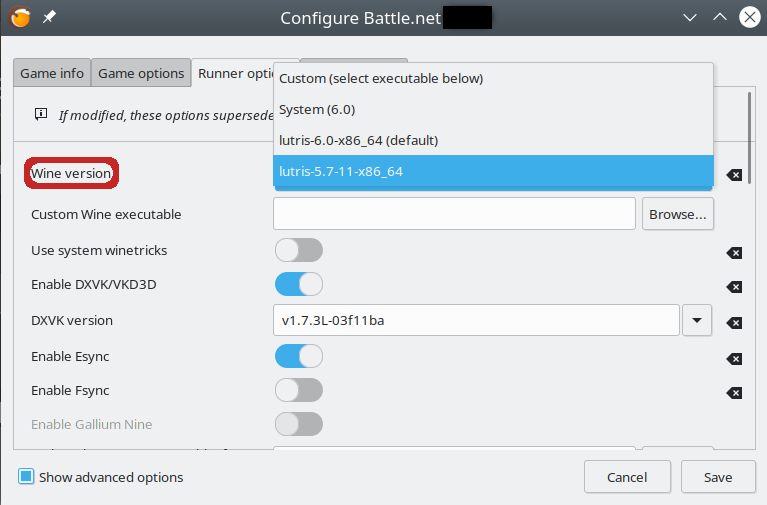Reset the DXVK version option
This screenshot has width=767, height=505.
(x=734, y=322)
